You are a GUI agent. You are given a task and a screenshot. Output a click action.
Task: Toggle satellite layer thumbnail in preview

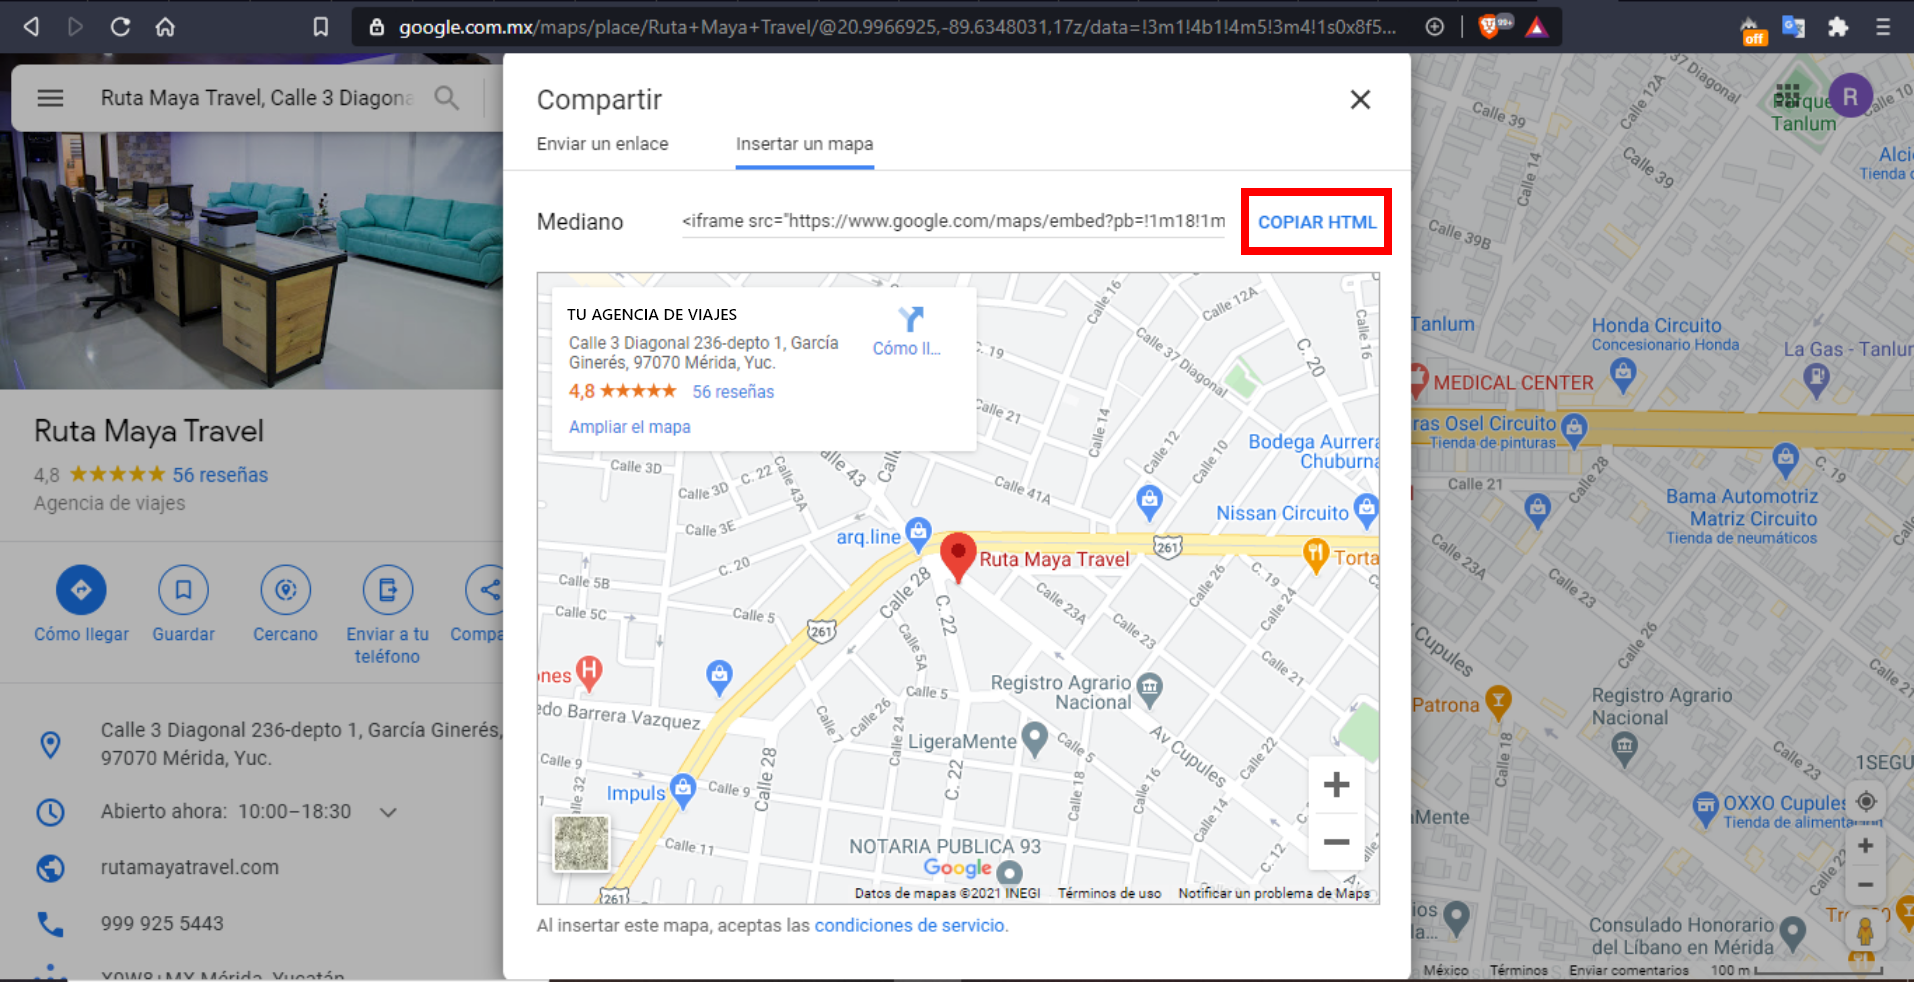[581, 843]
